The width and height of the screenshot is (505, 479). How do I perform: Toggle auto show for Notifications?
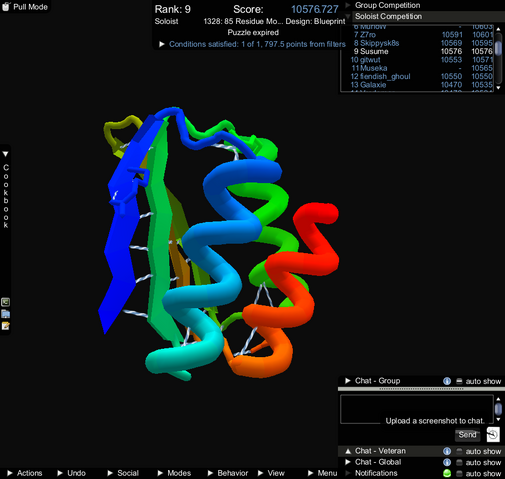coord(459,473)
